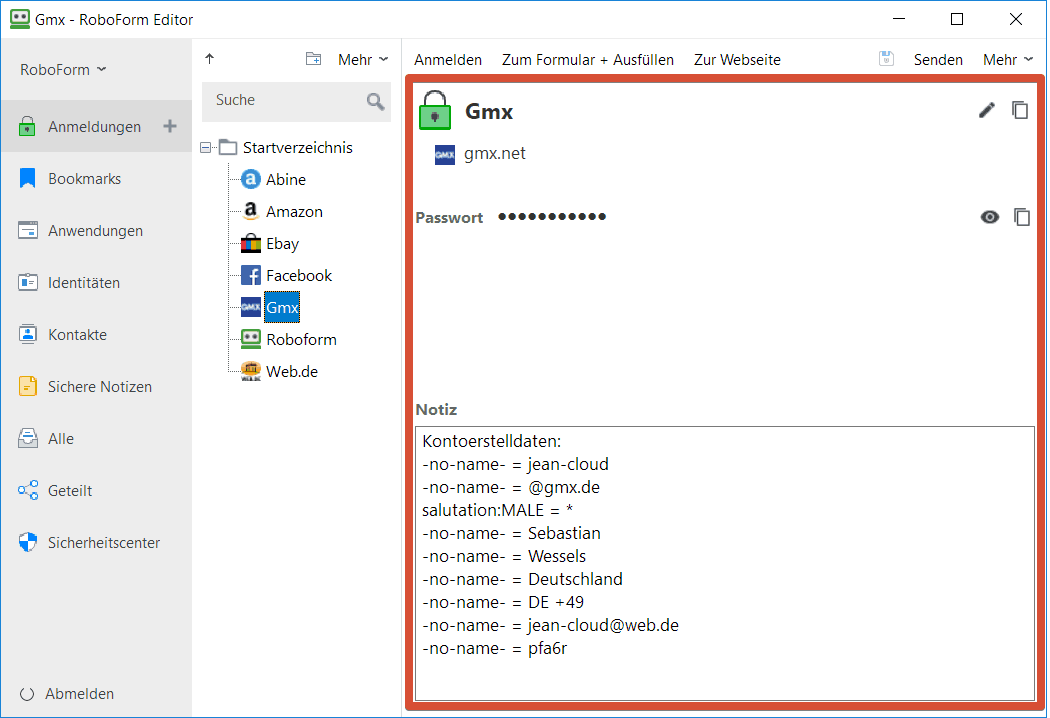Click the Abine icon in the list

tap(250, 179)
